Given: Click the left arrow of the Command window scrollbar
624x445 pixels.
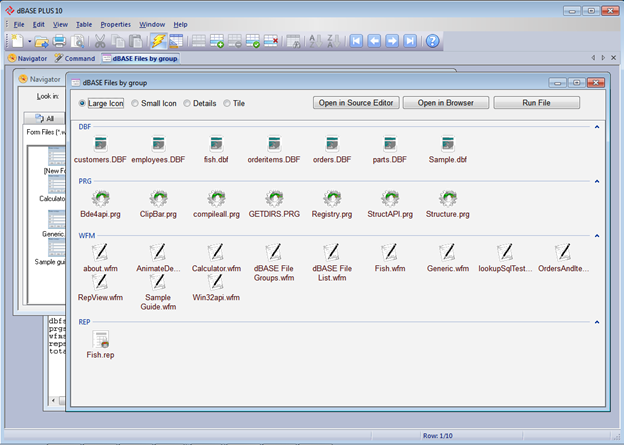Looking at the screenshot, I should click(54, 400).
